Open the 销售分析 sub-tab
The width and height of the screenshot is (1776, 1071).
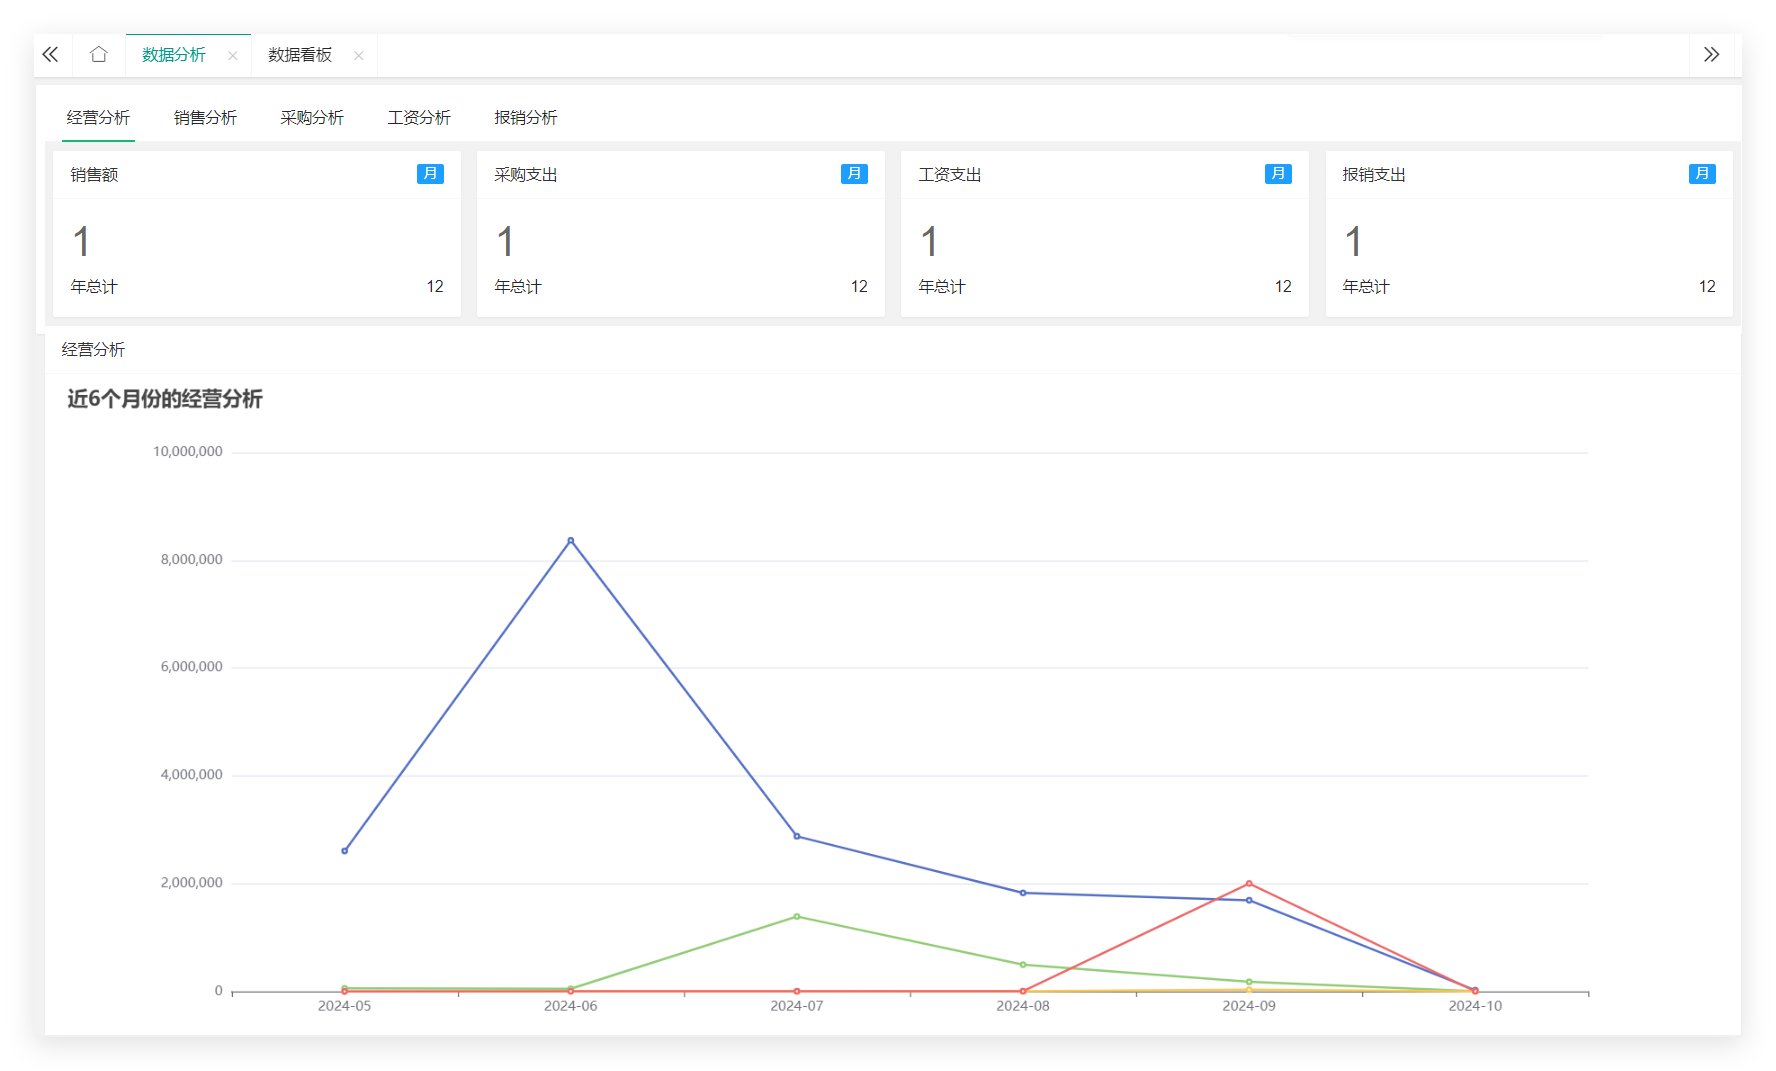point(205,118)
